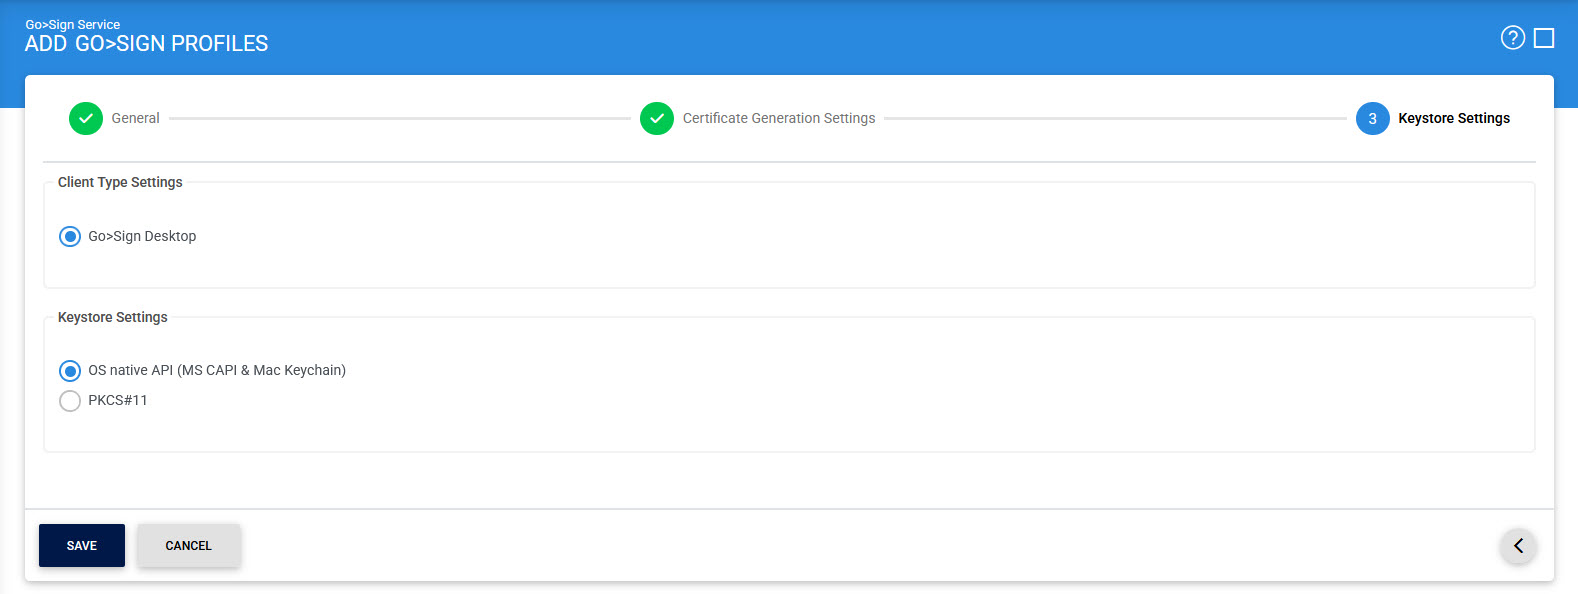Open the help question mark icon

[1512, 38]
